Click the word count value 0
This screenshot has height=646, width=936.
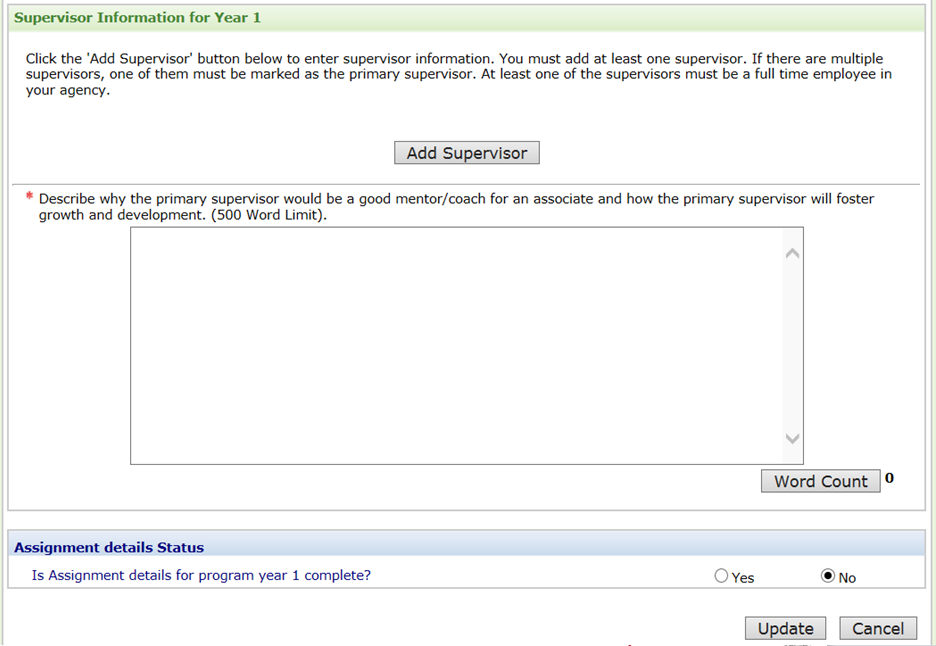pos(889,478)
